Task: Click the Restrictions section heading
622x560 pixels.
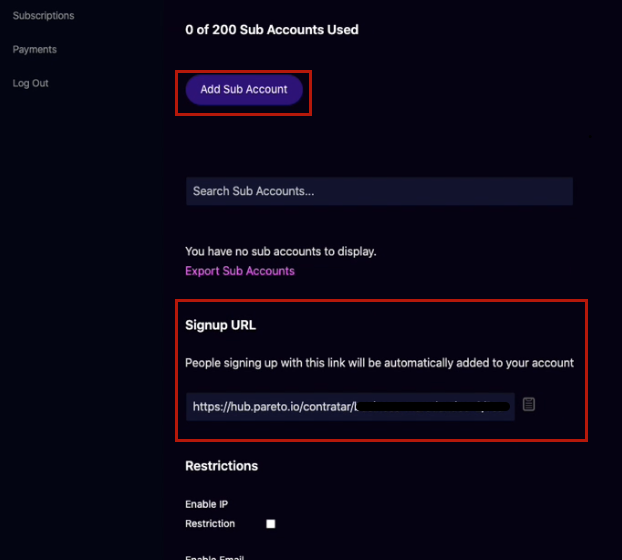Action: (x=221, y=466)
